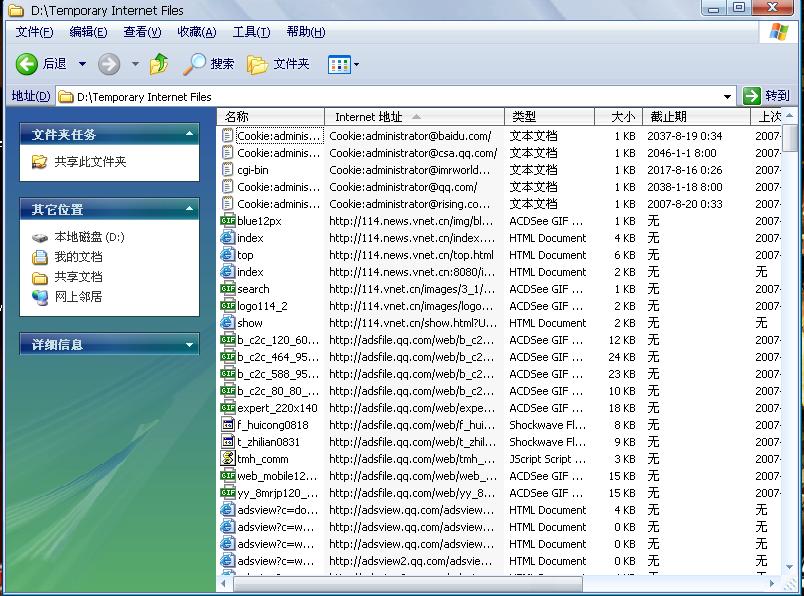
Task: Select the tmh_comm JScript file icon
Action: tap(228, 459)
